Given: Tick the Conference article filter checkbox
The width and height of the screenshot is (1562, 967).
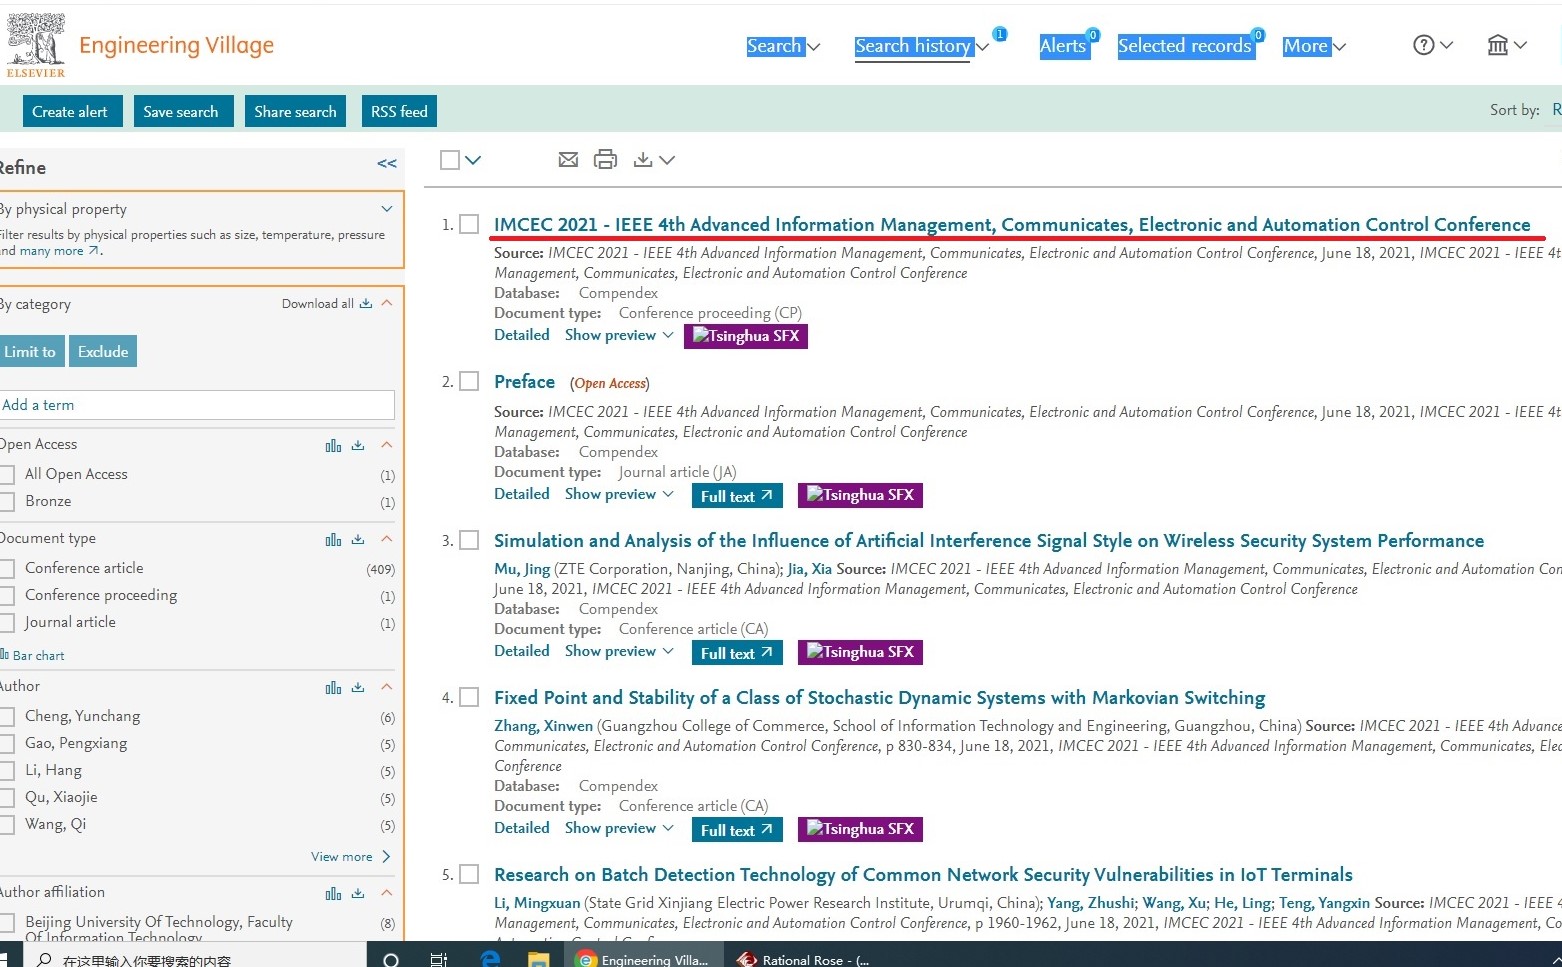Looking at the screenshot, I should click(7, 568).
